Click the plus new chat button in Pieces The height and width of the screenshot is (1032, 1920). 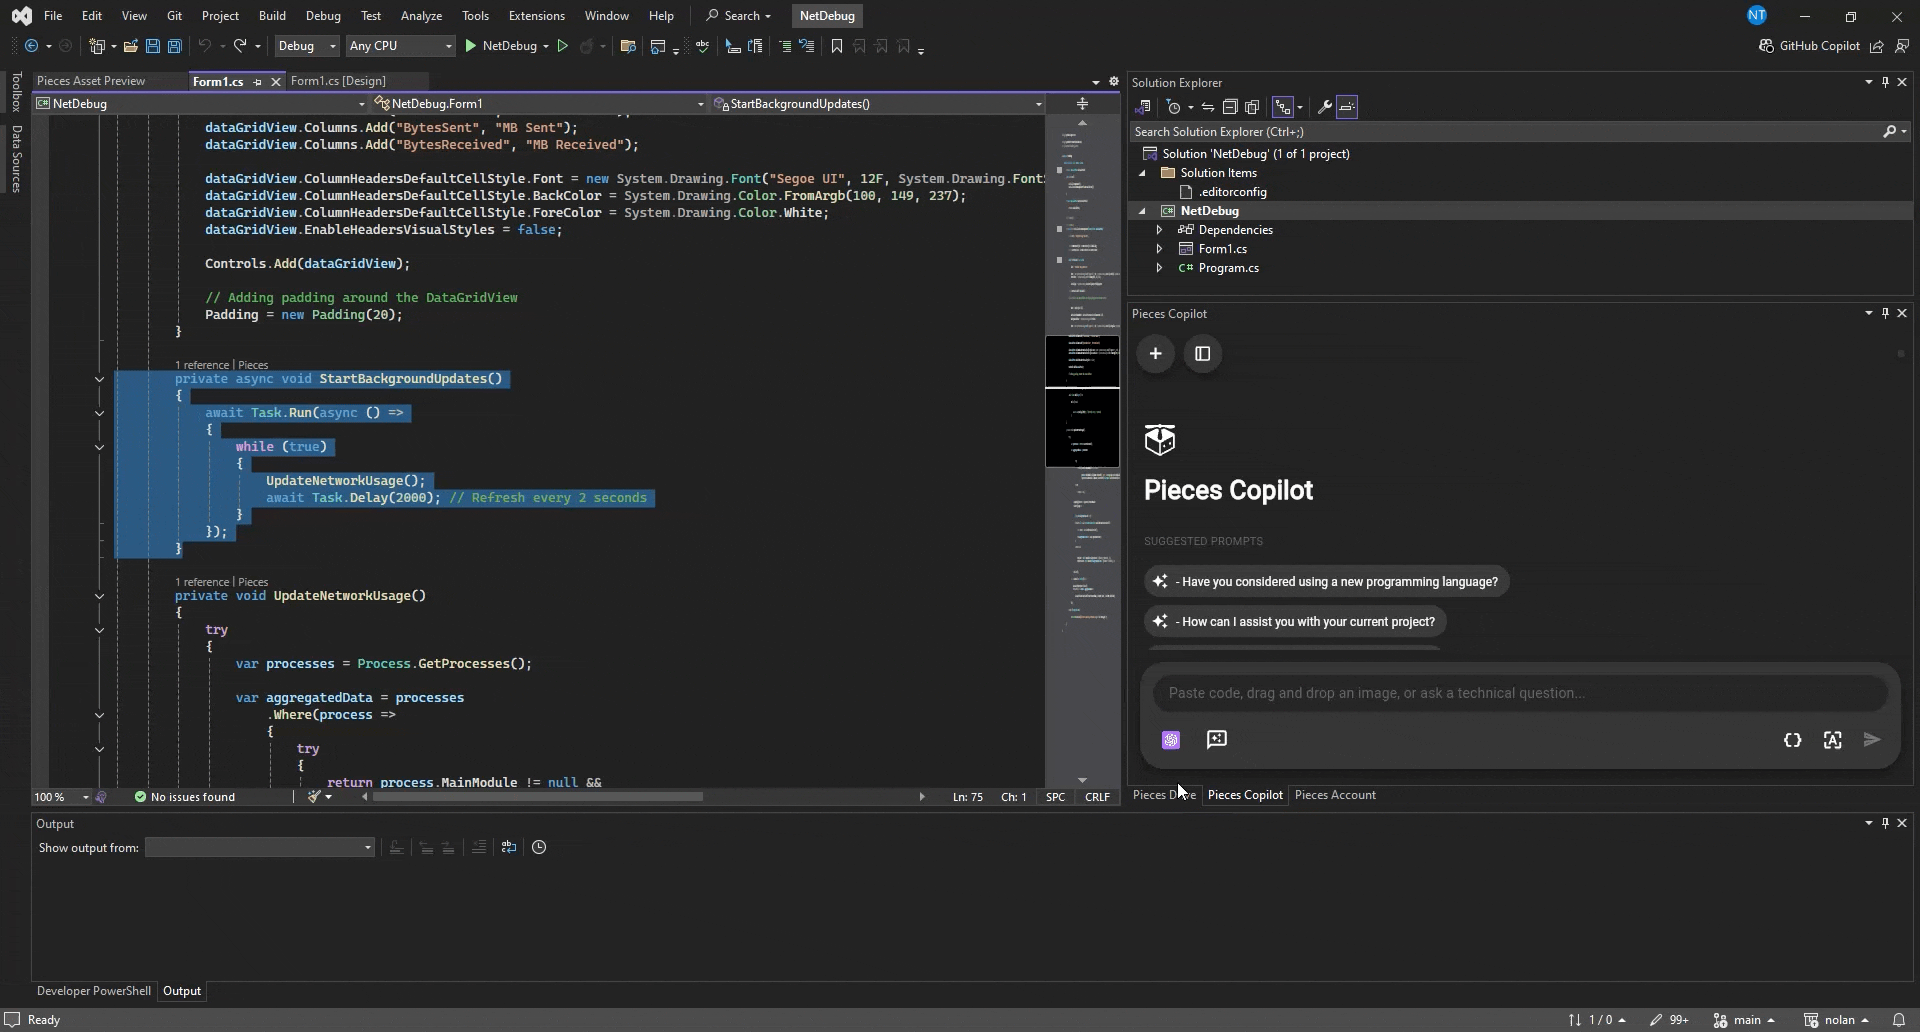point(1155,354)
